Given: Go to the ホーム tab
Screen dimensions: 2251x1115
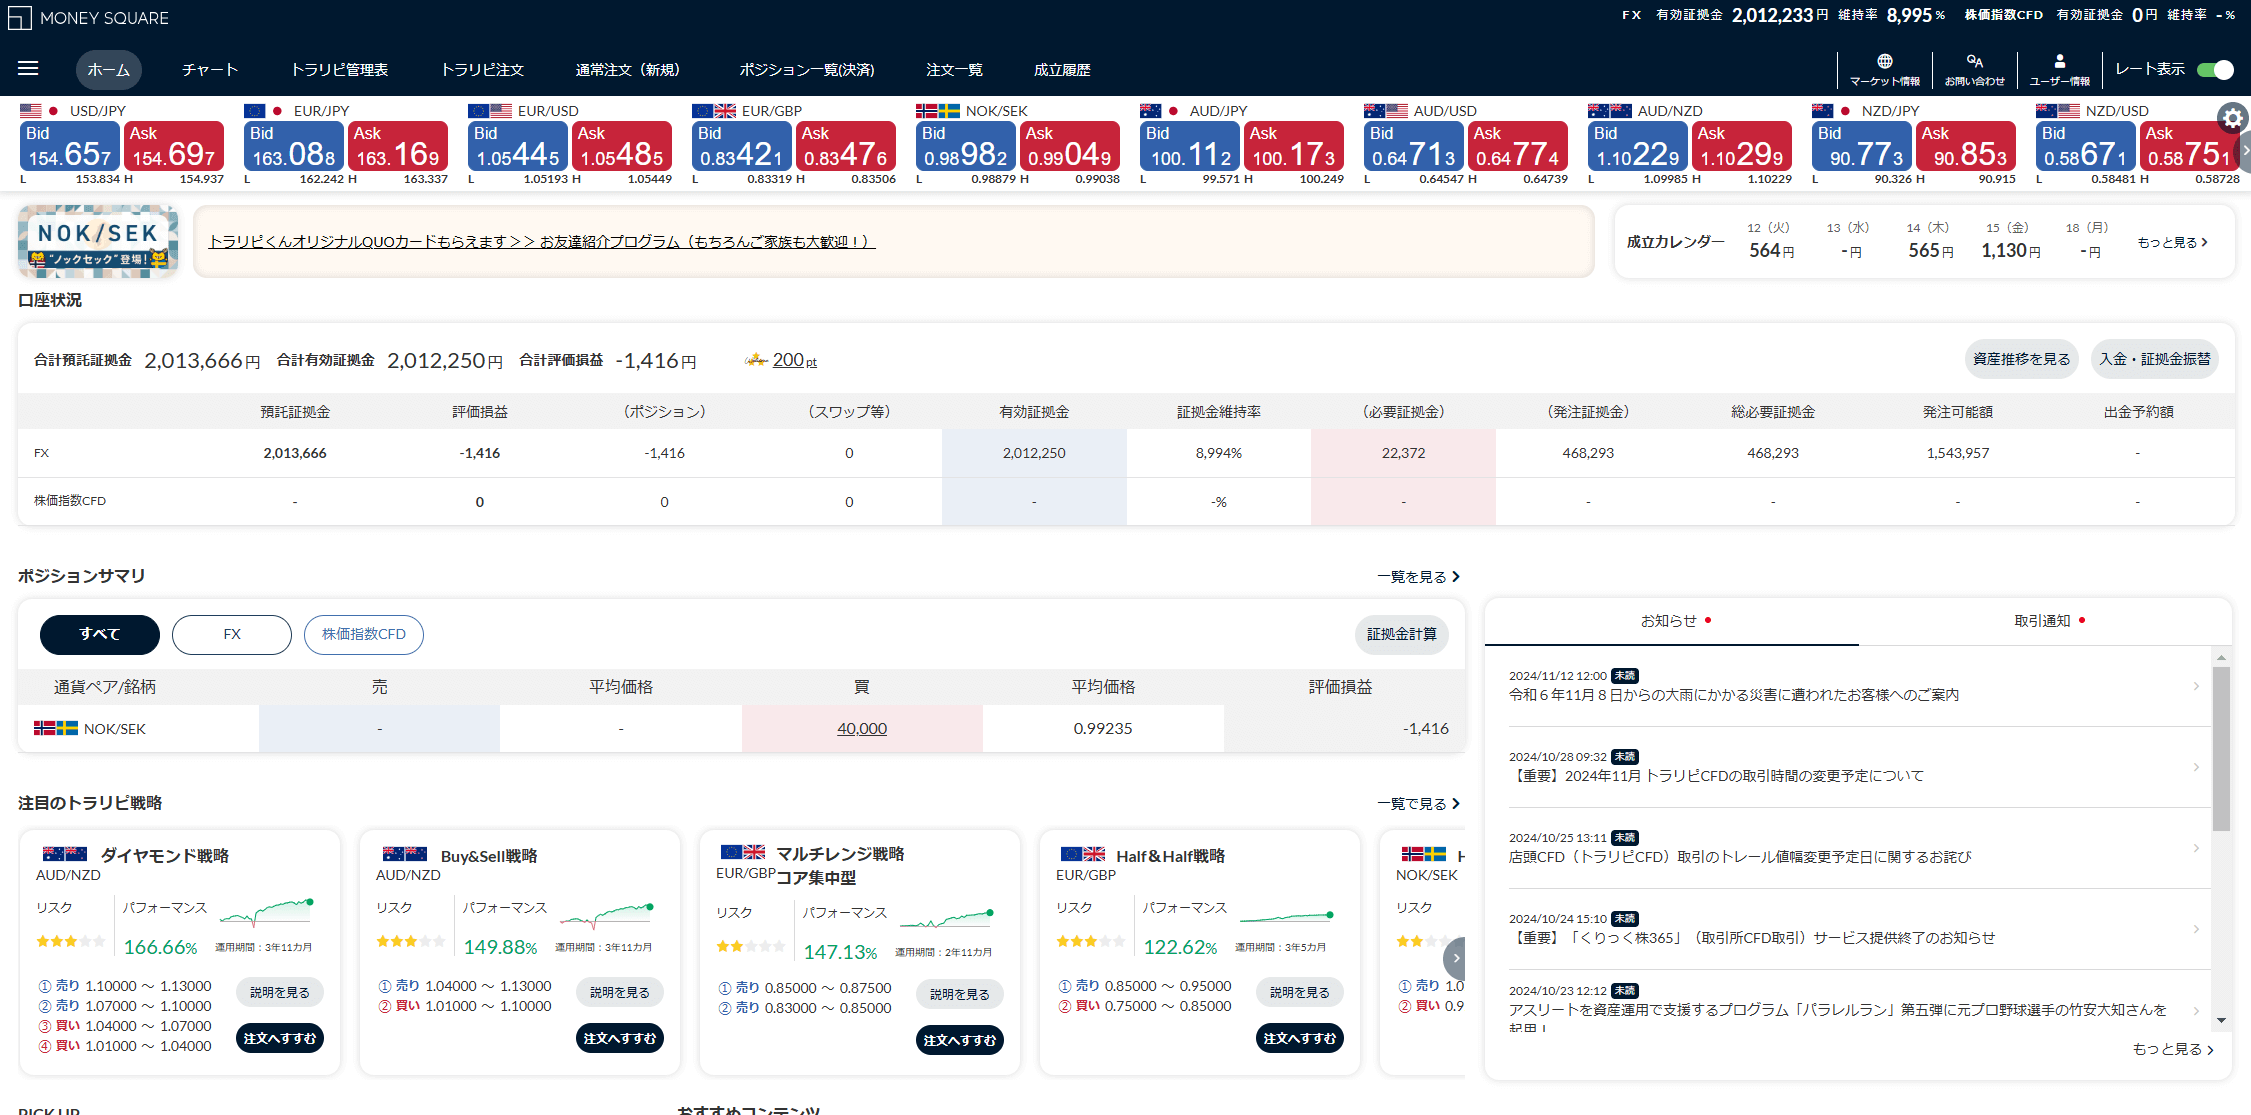Looking at the screenshot, I should [x=109, y=70].
